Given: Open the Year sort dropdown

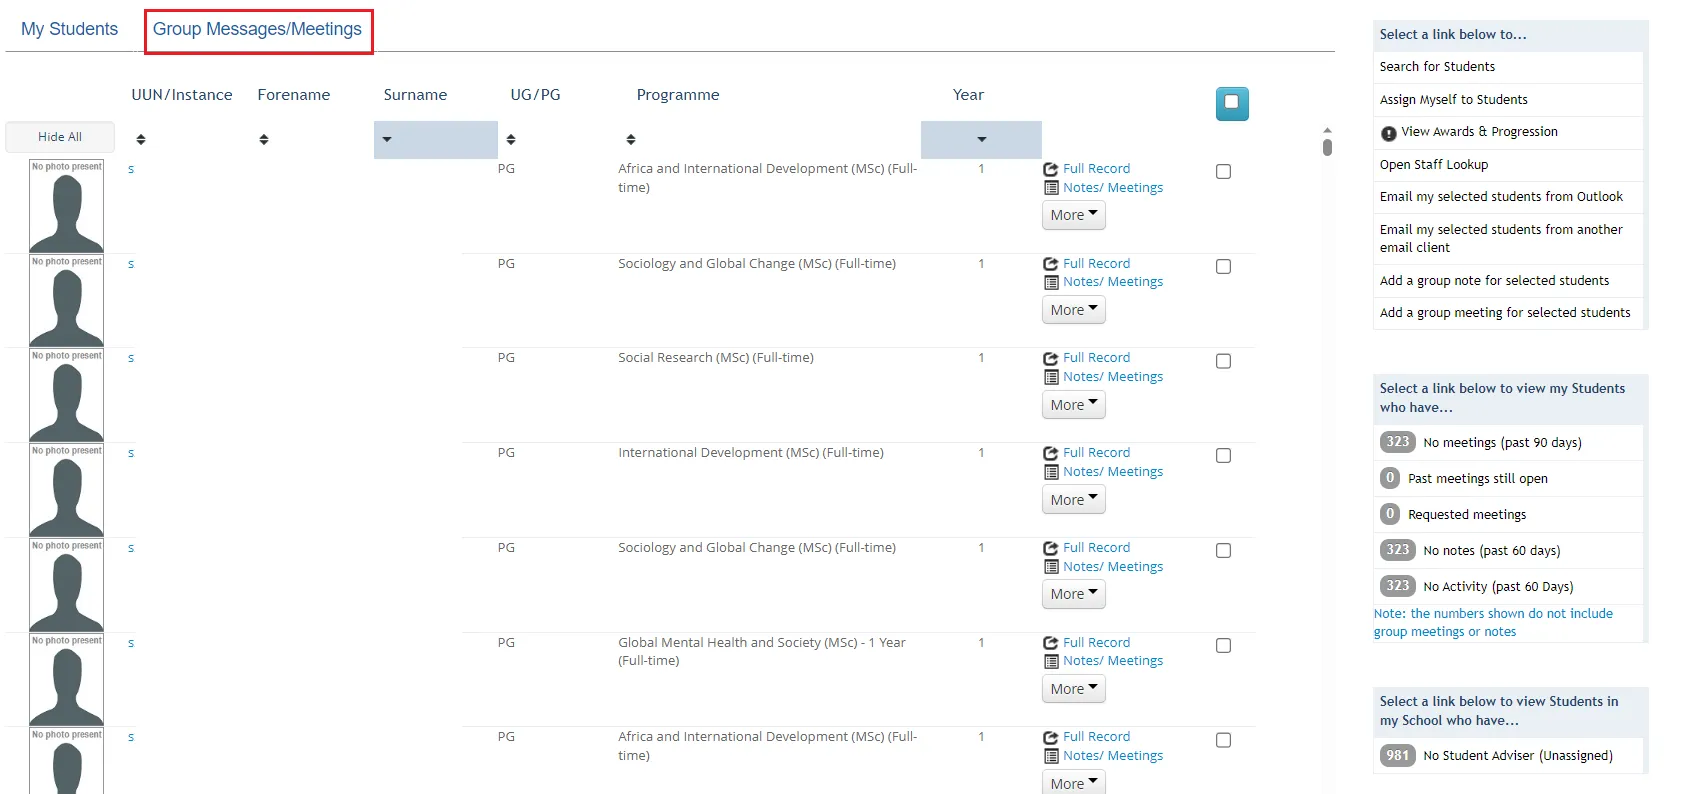Looking at the screenshot, I should [981, 140].
